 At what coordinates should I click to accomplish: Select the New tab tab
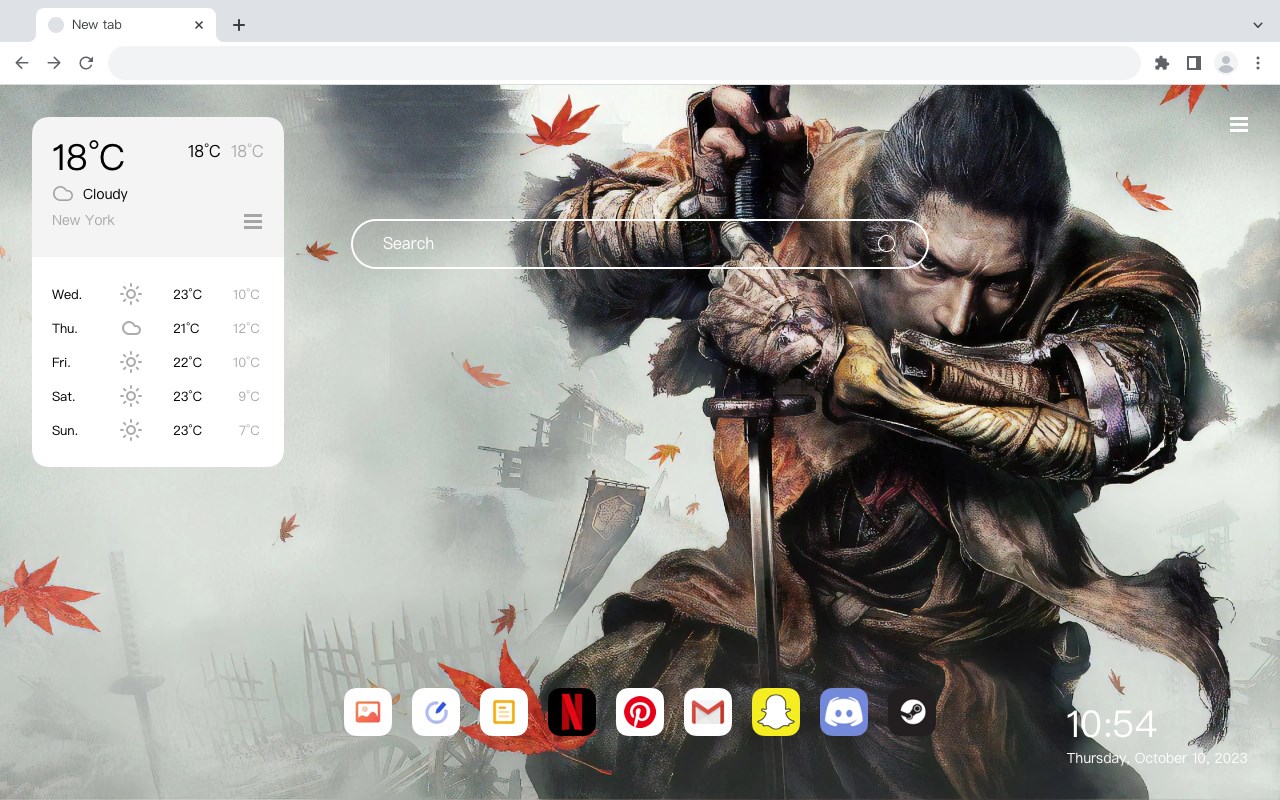(126, 25)
